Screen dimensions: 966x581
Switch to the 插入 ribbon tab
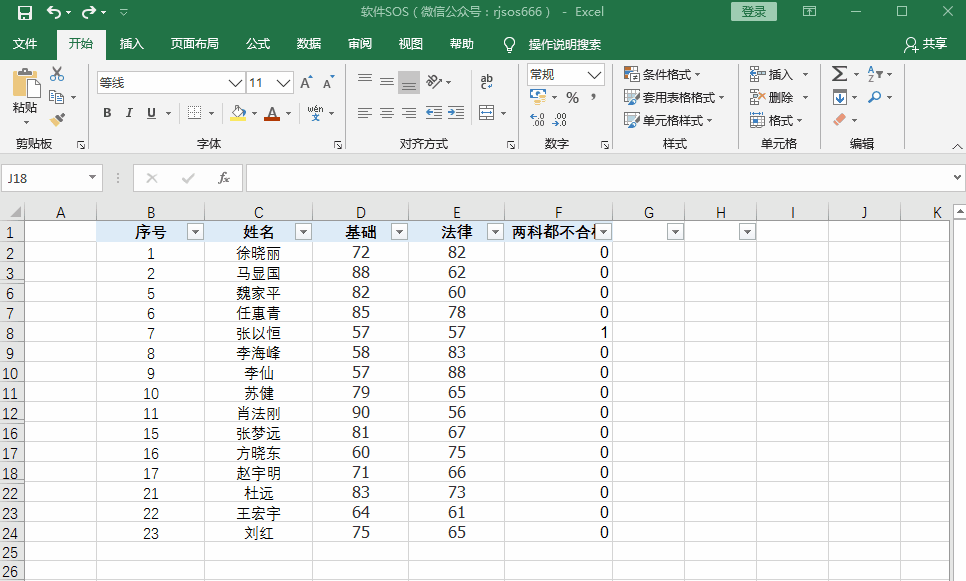[131, 44]
